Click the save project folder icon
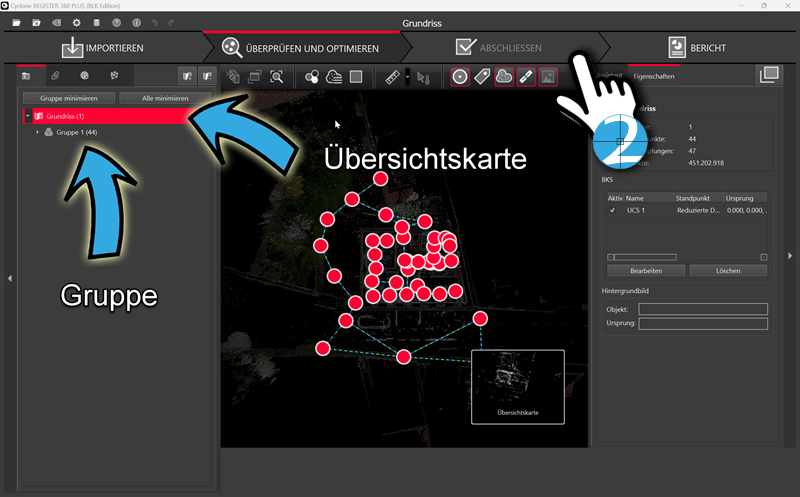800x497 pixels. coord(36,23)
